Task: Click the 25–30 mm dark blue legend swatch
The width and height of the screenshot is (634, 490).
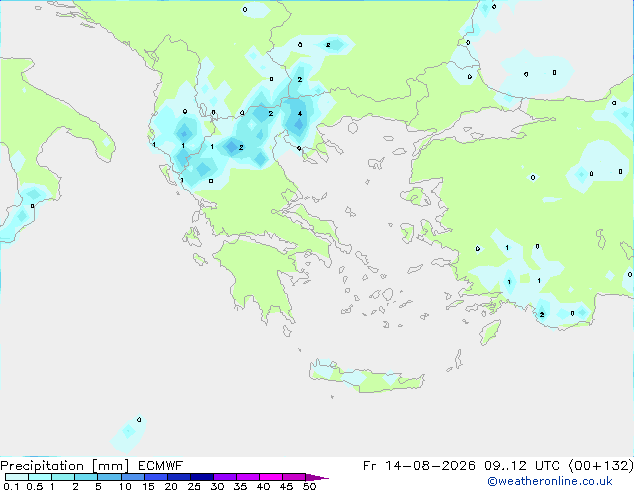Action: click(202, 477)
